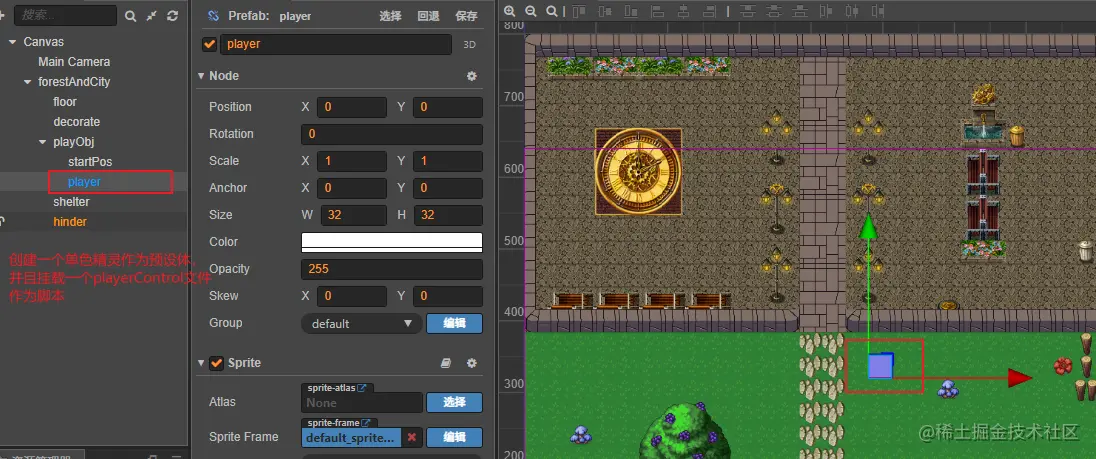Screen dimensions: 1096x459
Task: Click Size W input field
Action: [354, 215]
